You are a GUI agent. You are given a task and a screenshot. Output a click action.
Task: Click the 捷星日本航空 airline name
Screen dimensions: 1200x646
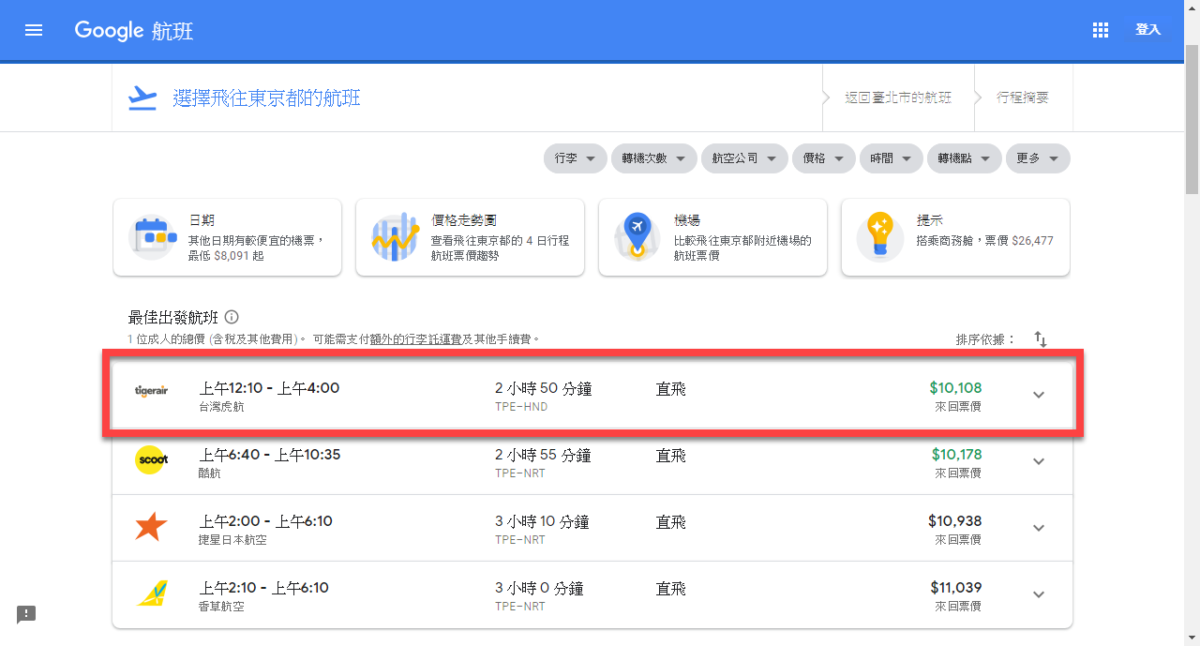(x=233, y=540)
